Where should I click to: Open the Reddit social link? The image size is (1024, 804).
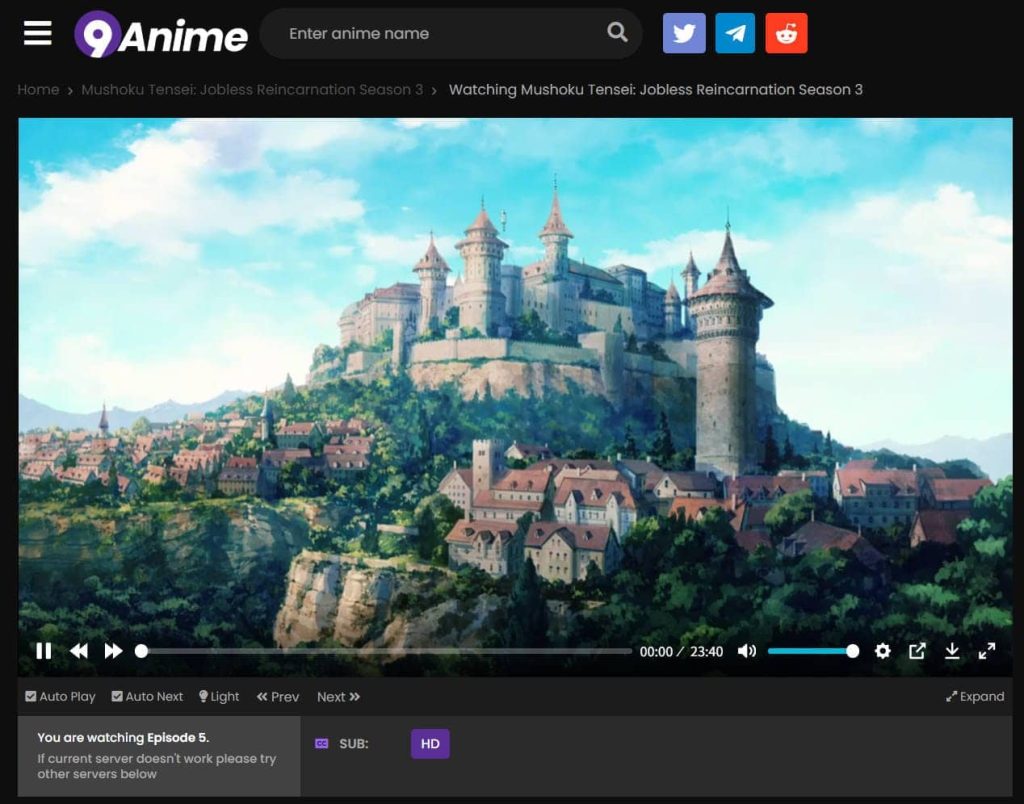coord(786,33)
